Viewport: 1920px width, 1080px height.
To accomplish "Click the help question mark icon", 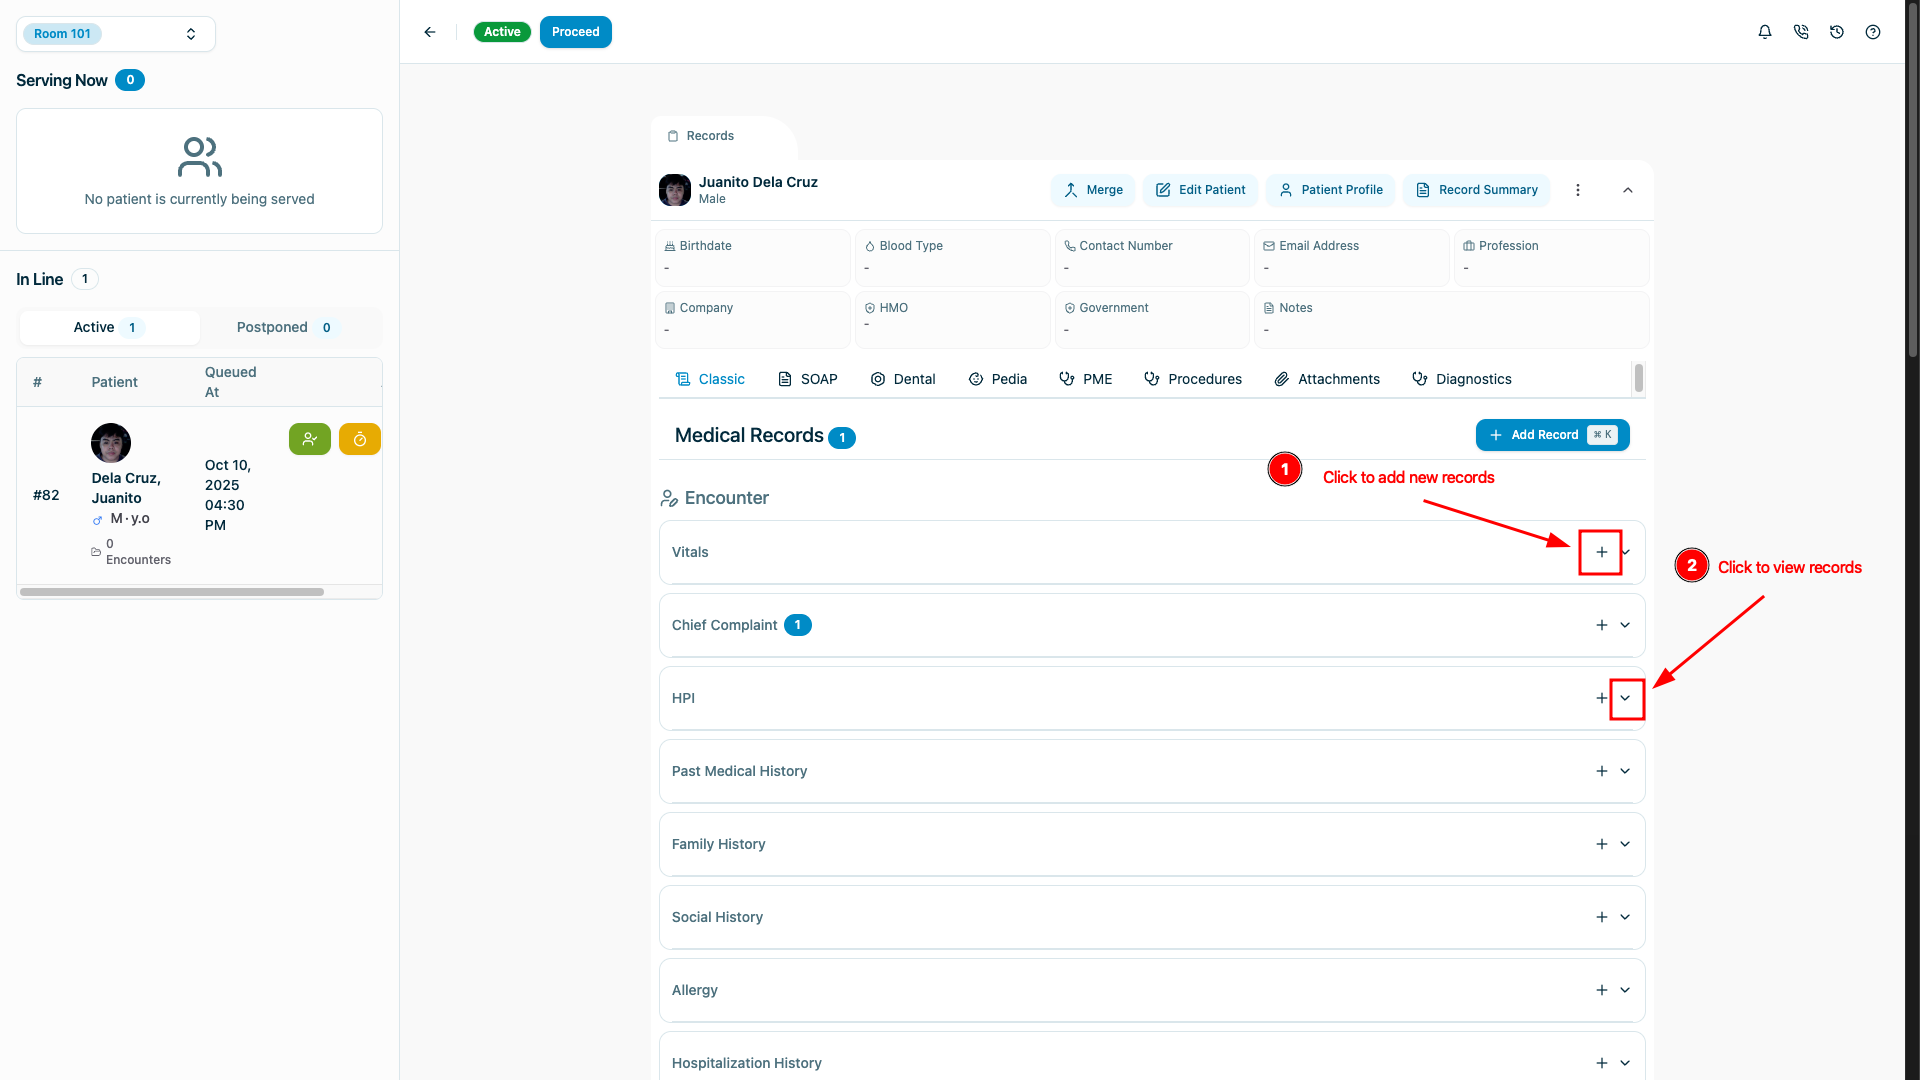I will (1873, 32).
